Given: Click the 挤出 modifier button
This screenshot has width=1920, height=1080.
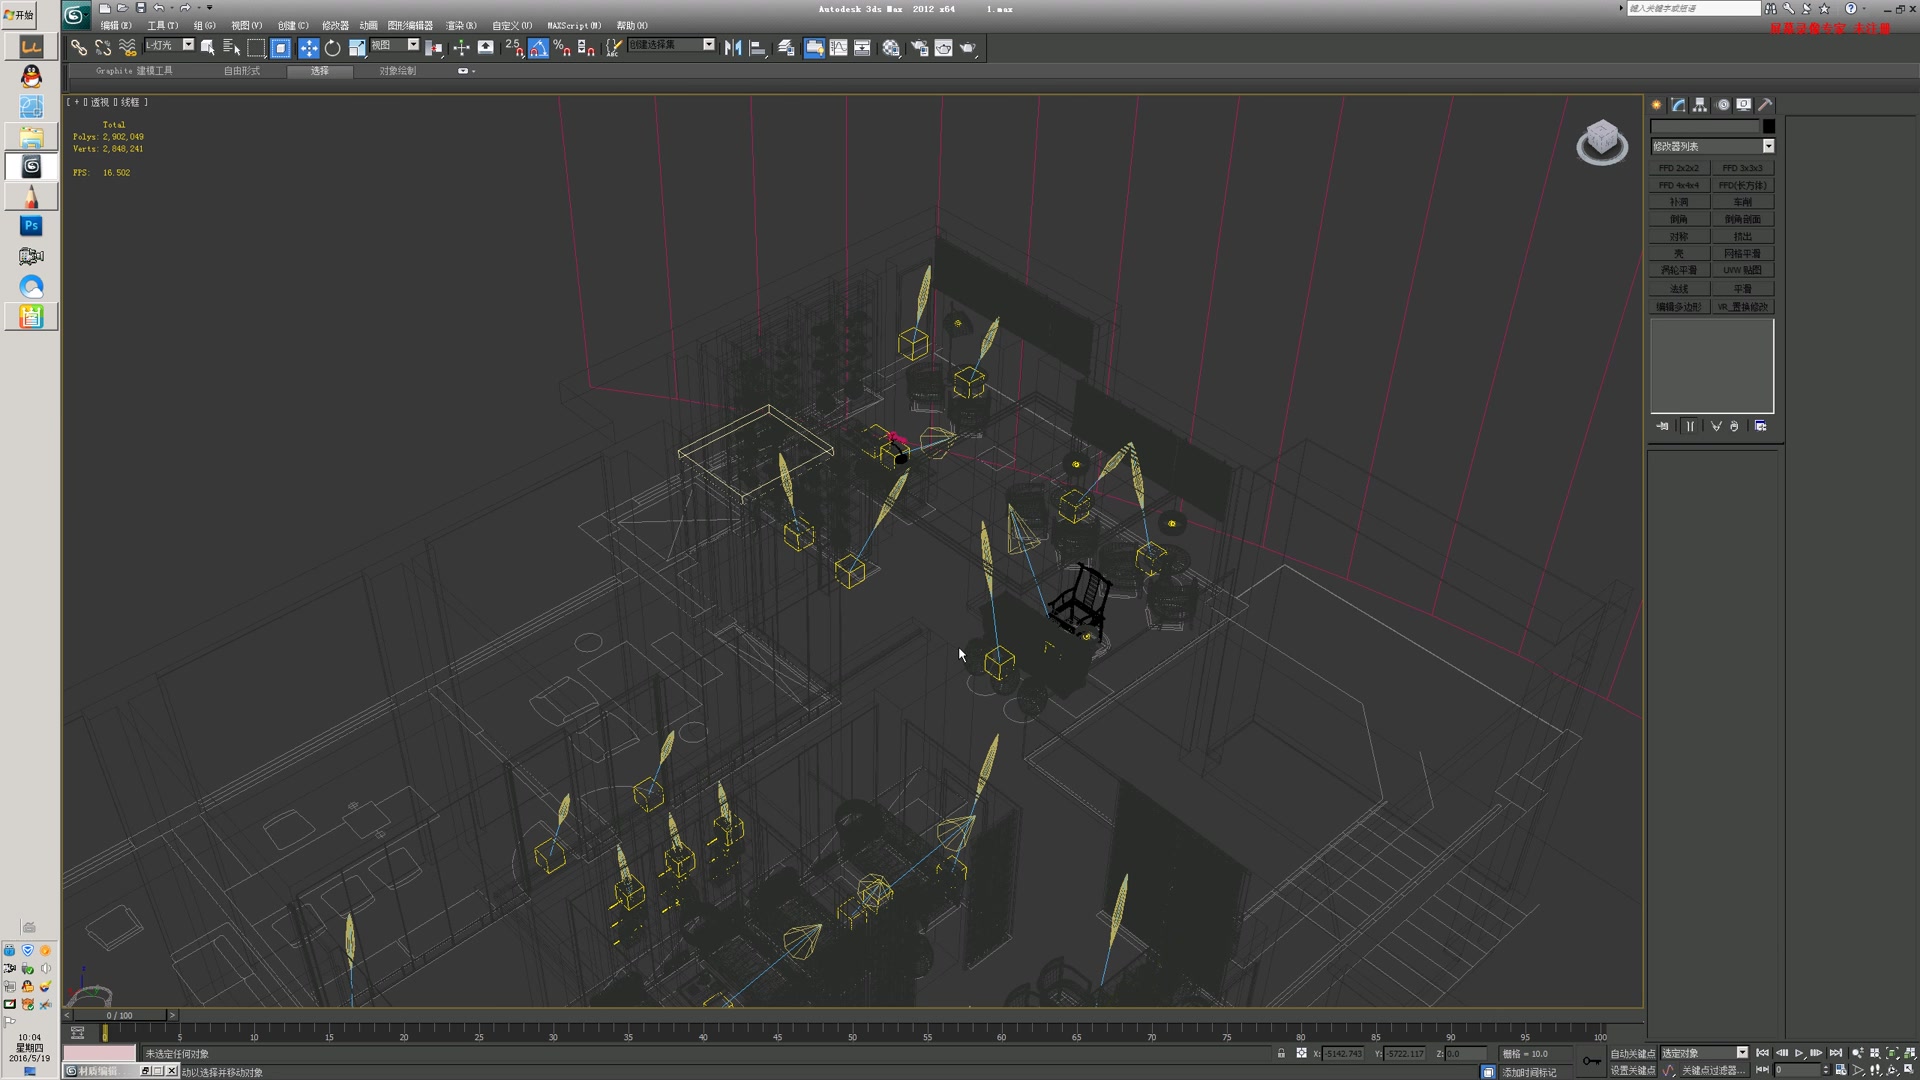Looking at the screenshot, I should point(1743,237).
